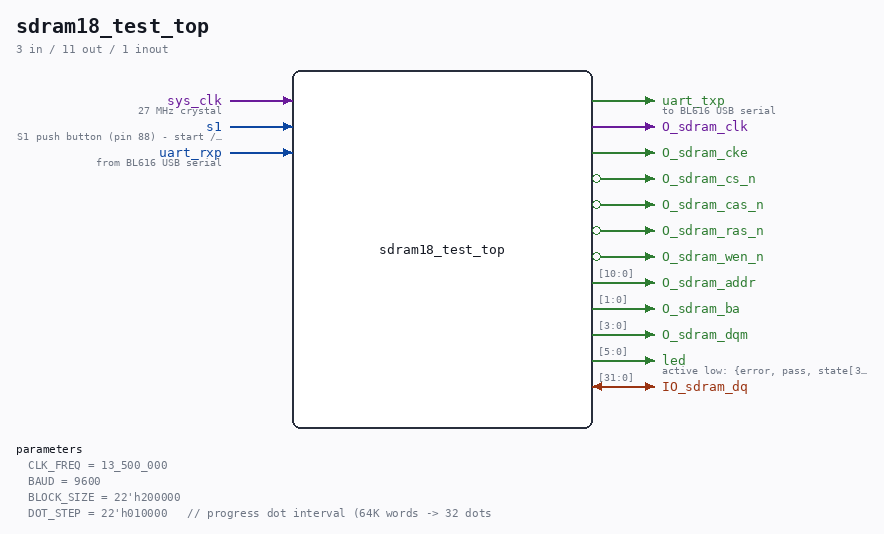
Task: Click the inversion bubble on O_sdram_ras_n
Action: coord(596,231)
